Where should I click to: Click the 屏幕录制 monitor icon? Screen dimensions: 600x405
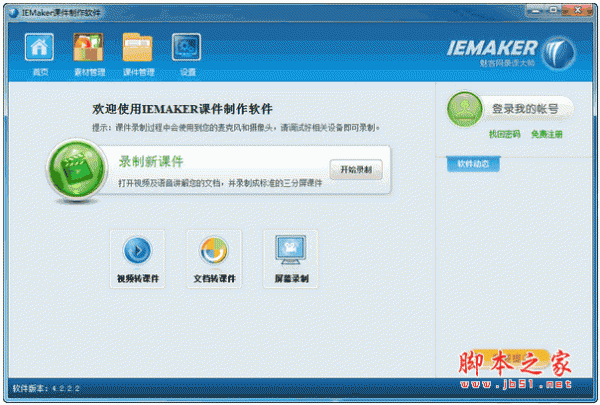pos(290,250)
